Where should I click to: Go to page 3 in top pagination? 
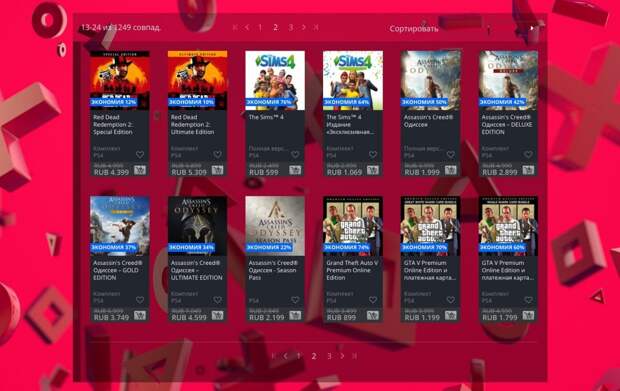point(291,27)
